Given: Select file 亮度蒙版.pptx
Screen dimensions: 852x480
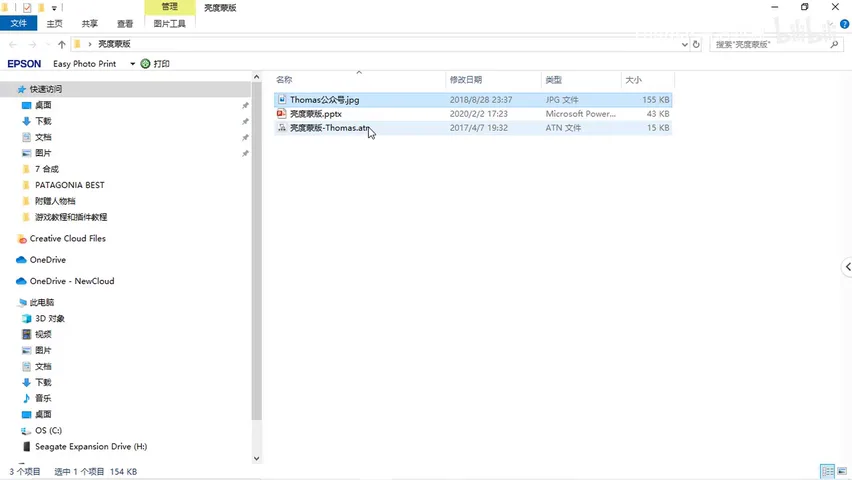Looking at the screenshot, I should (x=316, y=114).
